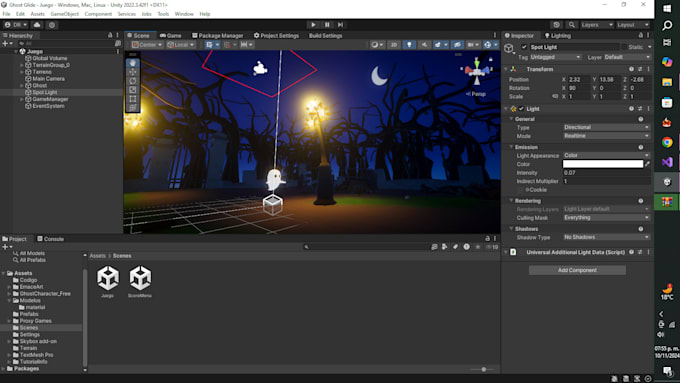Open the global search magnifier icon
Image resolution: width=680 pixels, height=383 pixels.
[x=572, y=25]
